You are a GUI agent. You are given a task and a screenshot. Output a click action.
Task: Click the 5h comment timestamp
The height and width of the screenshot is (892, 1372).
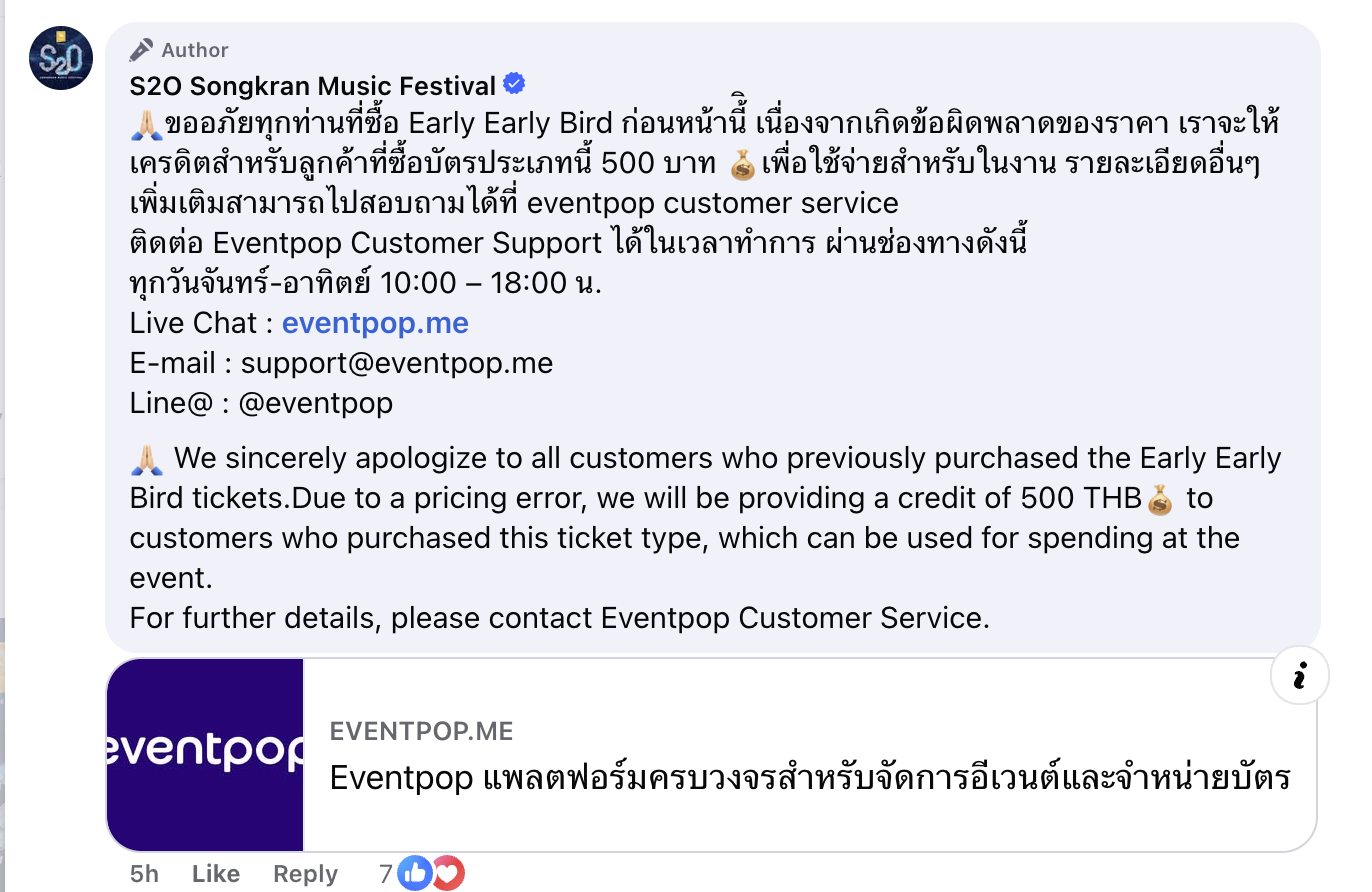[x=144, y=874]
